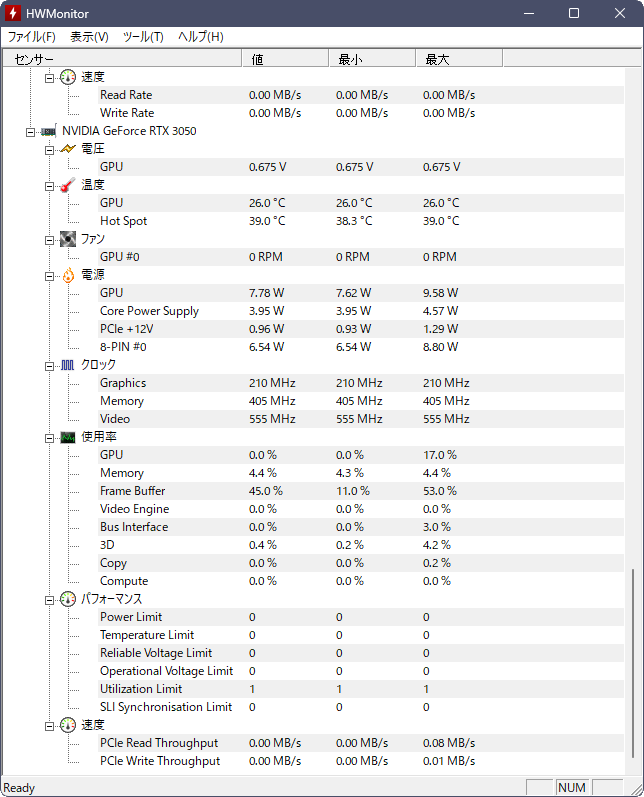The image size is (644, 797).
Task: Click the 最大 column header
Action: 459,59
